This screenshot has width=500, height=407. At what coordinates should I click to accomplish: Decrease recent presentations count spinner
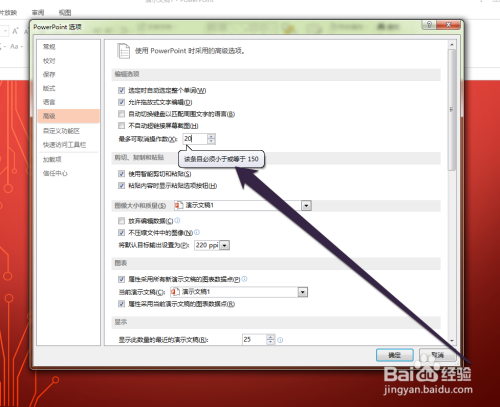271,342
